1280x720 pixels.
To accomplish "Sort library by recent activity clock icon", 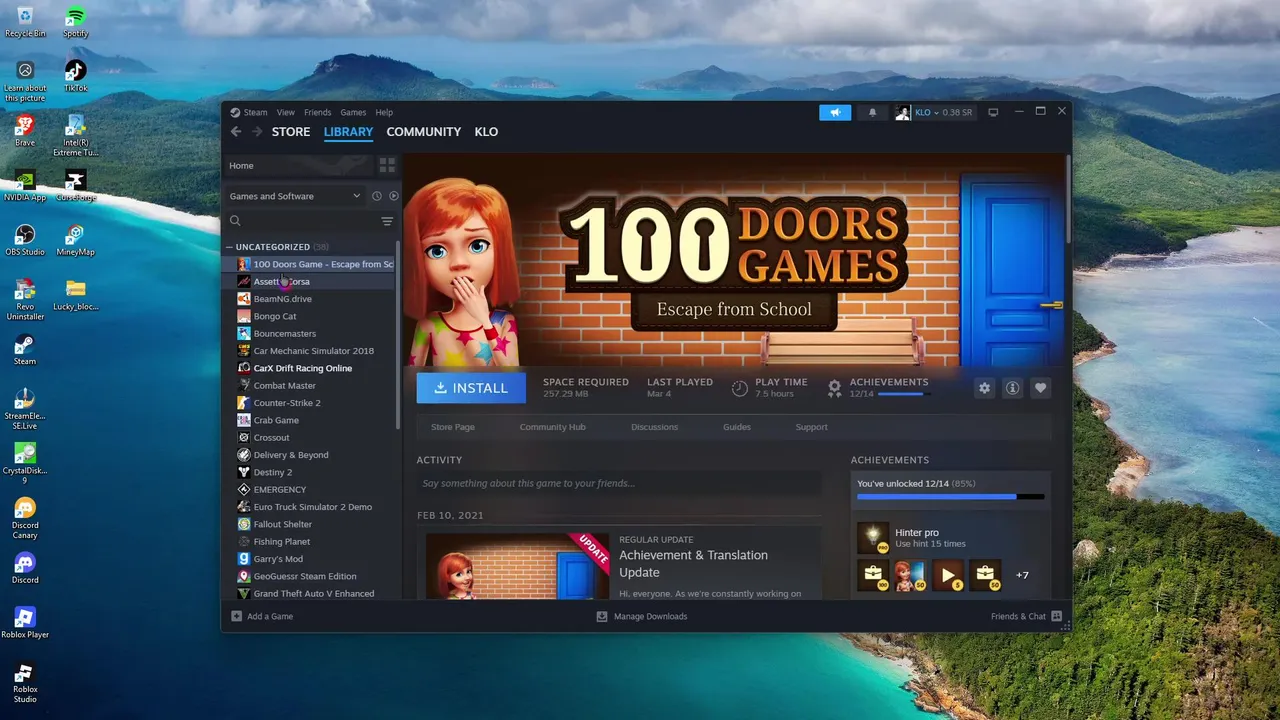I will 377,196.
